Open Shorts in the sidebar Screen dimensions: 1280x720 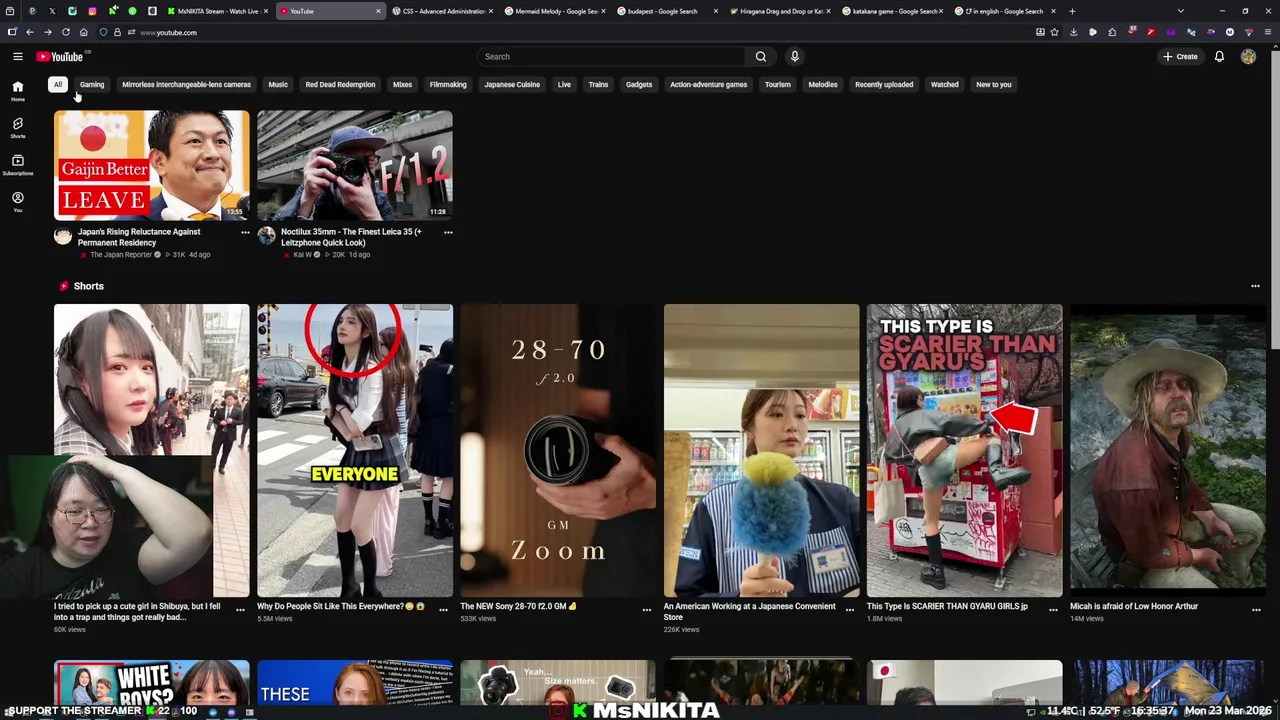tap(17, 128)
